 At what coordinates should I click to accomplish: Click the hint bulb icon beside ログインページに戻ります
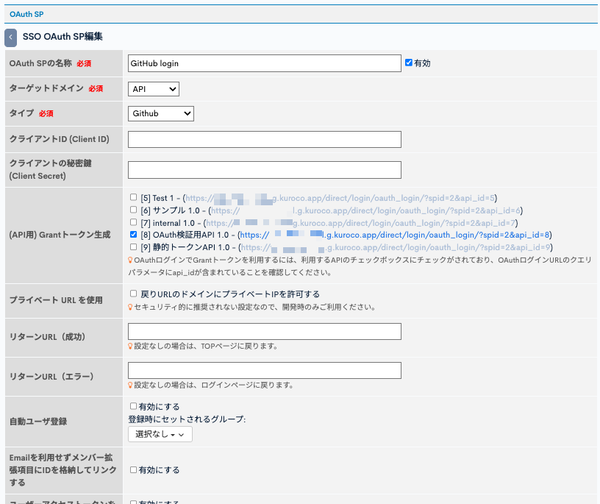[x=130, y=385]
